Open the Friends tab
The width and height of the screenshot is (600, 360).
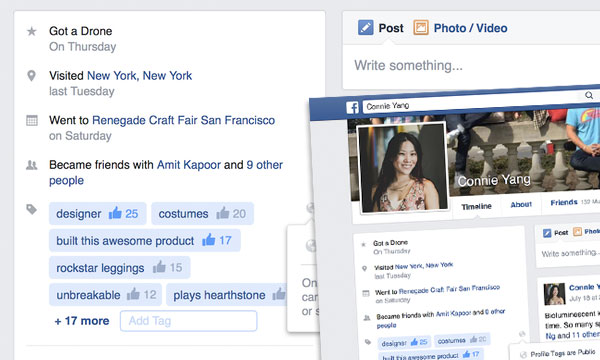(x=564, y=202)
